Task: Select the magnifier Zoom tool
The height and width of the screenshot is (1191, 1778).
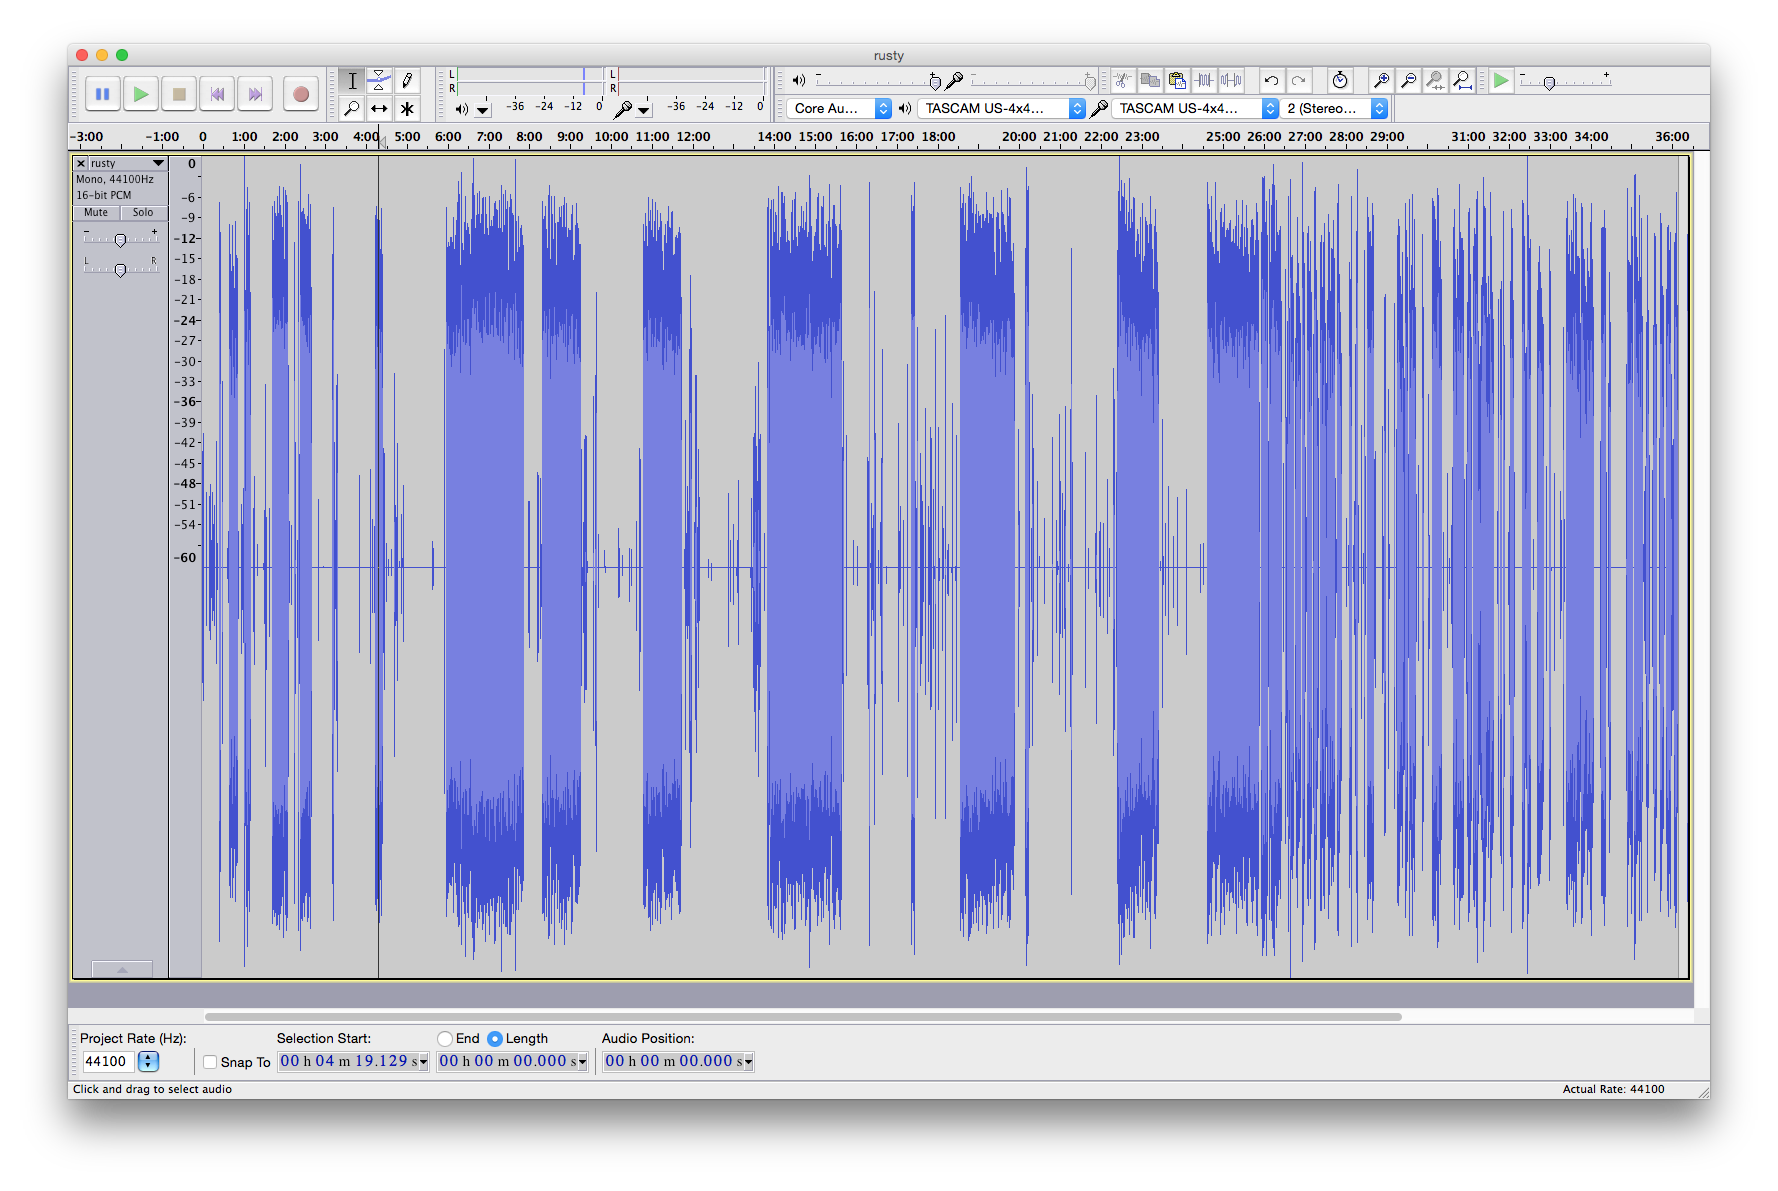Action: pyautogui.click(x=352, y=108)
